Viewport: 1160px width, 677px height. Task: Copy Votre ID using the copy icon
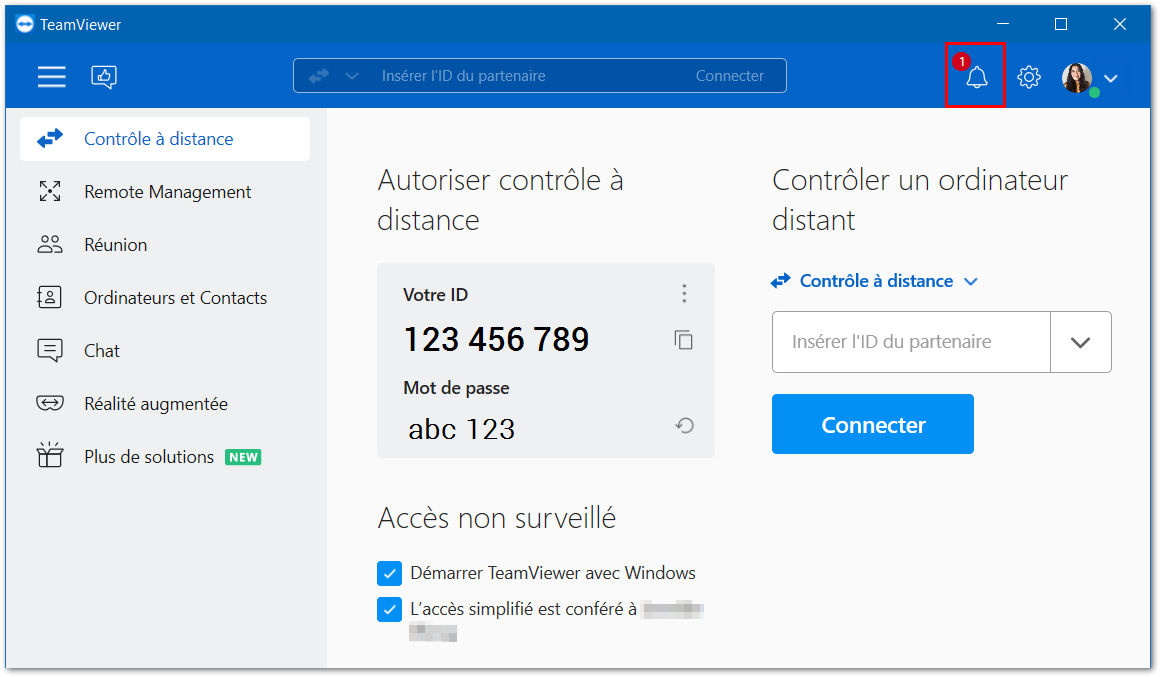pos(684,340)
